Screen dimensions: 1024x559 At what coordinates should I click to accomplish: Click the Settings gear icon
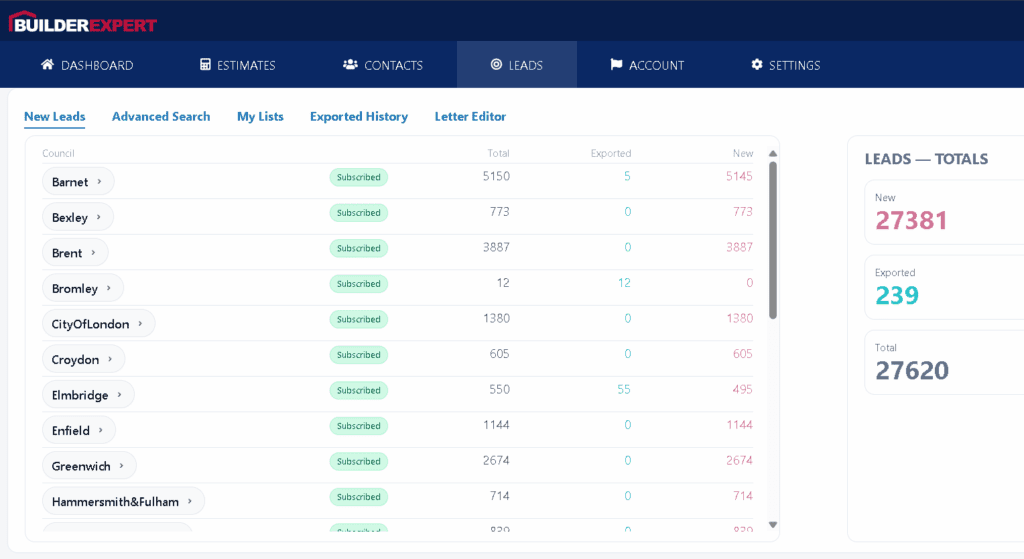[757, 65]
